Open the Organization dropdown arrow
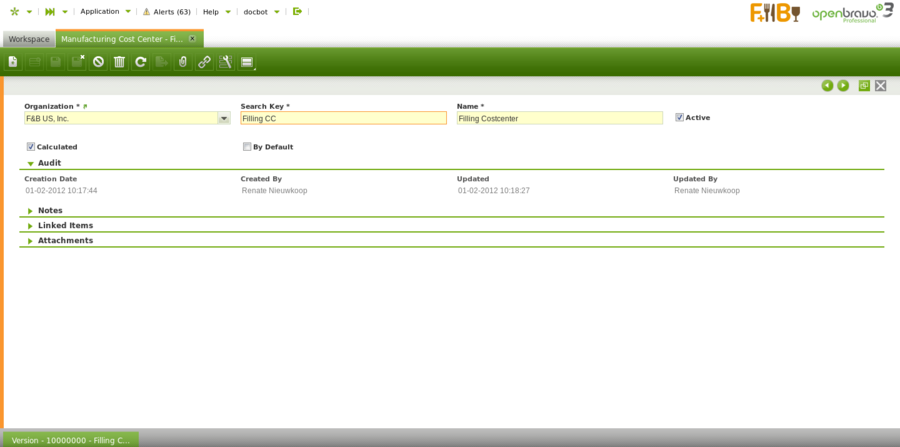The image size is (900, 447). tap(224, 118)
